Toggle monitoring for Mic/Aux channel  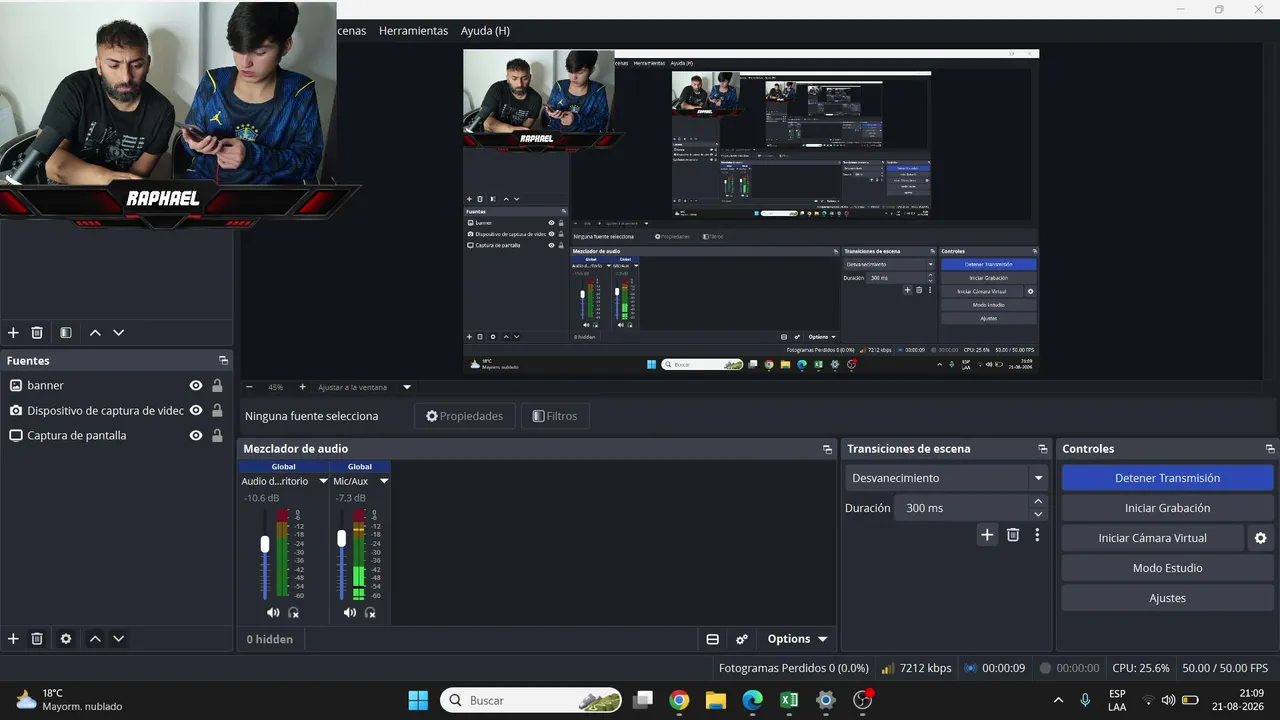pyautogui.click(x=370, y=612)
